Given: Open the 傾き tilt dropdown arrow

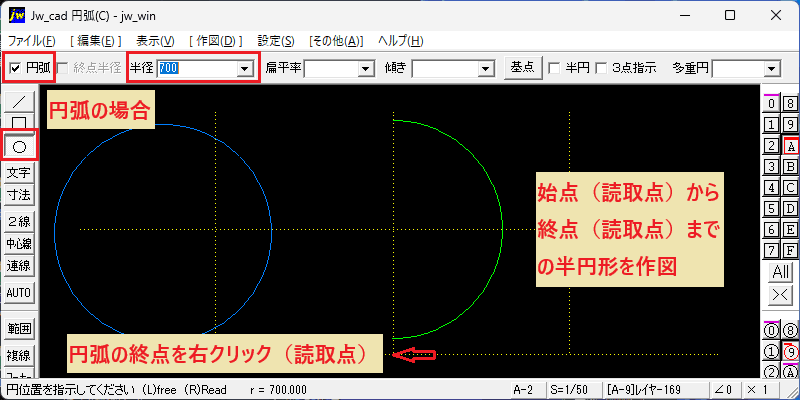Looking at the screenshot, I should pyautogui.click(x=486, y=68).
